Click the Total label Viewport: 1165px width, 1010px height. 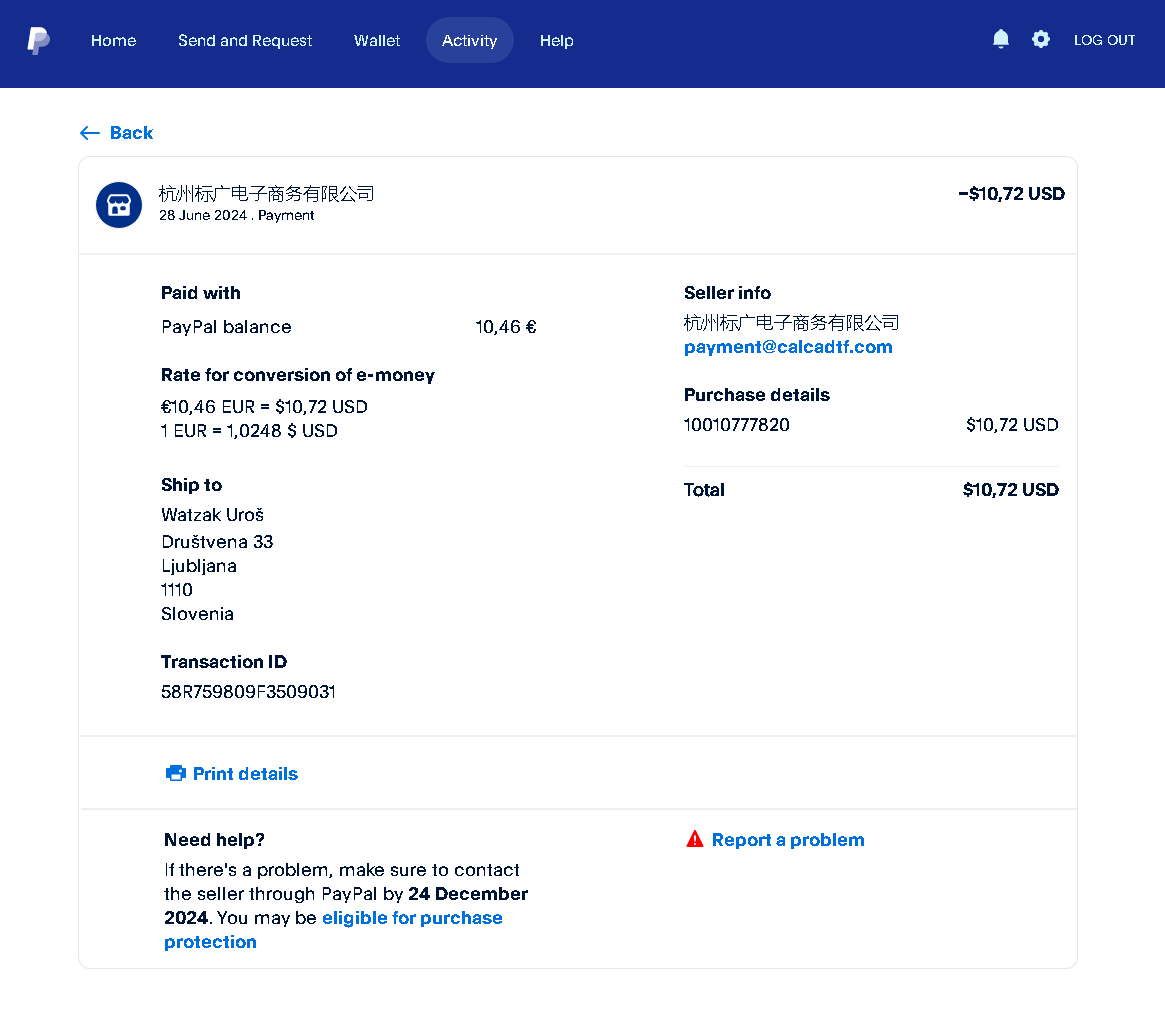click(x=704, y=490)
